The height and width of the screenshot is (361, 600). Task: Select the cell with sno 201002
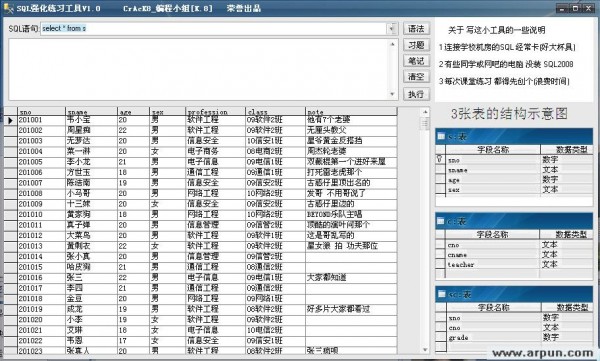pyautogui.click(x=41, y=131)
